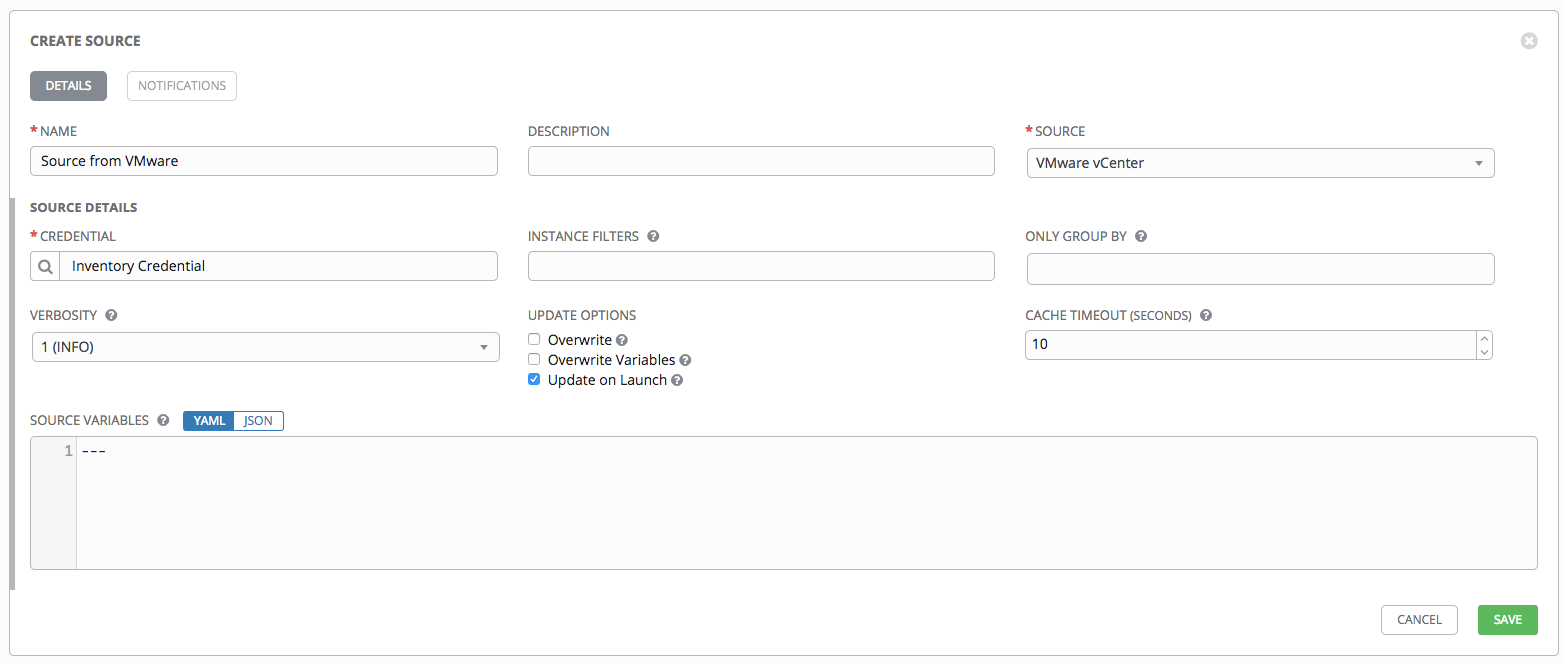Select YAML format for source variables
Screen dimensions: 1565x663
click(209, 421)
